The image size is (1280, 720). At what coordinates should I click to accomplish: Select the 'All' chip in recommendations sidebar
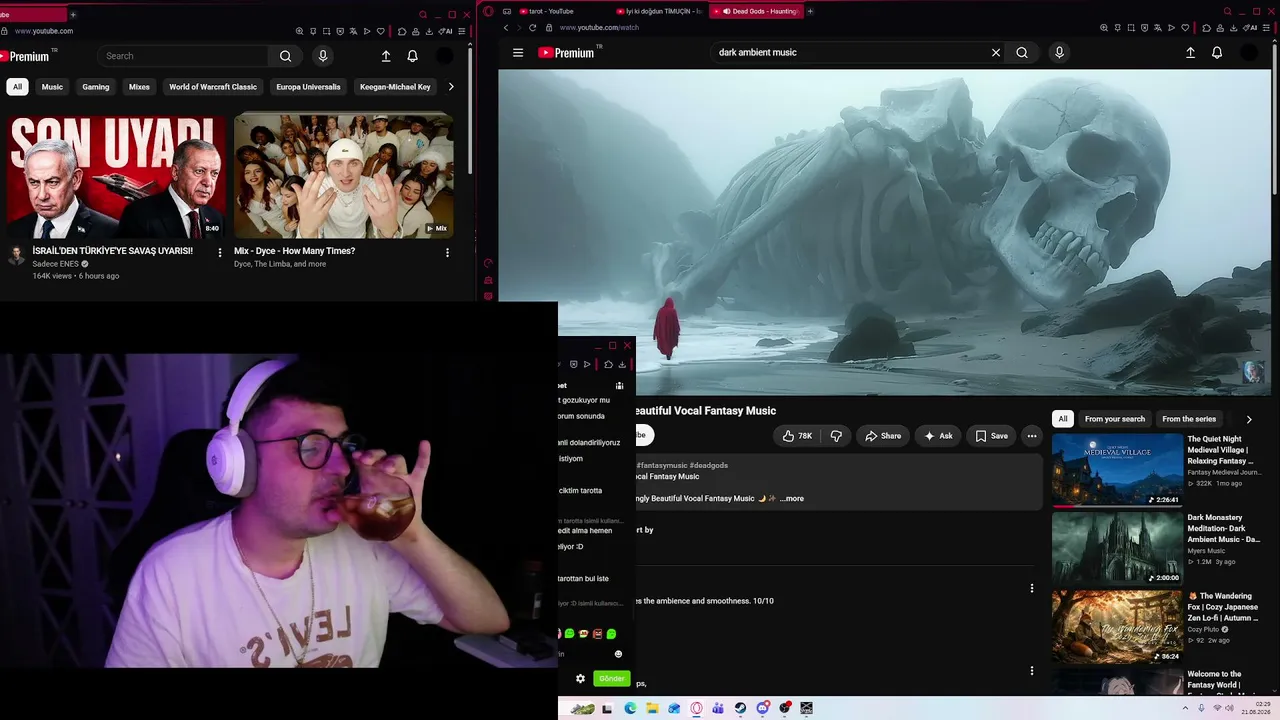[1063, 419]
